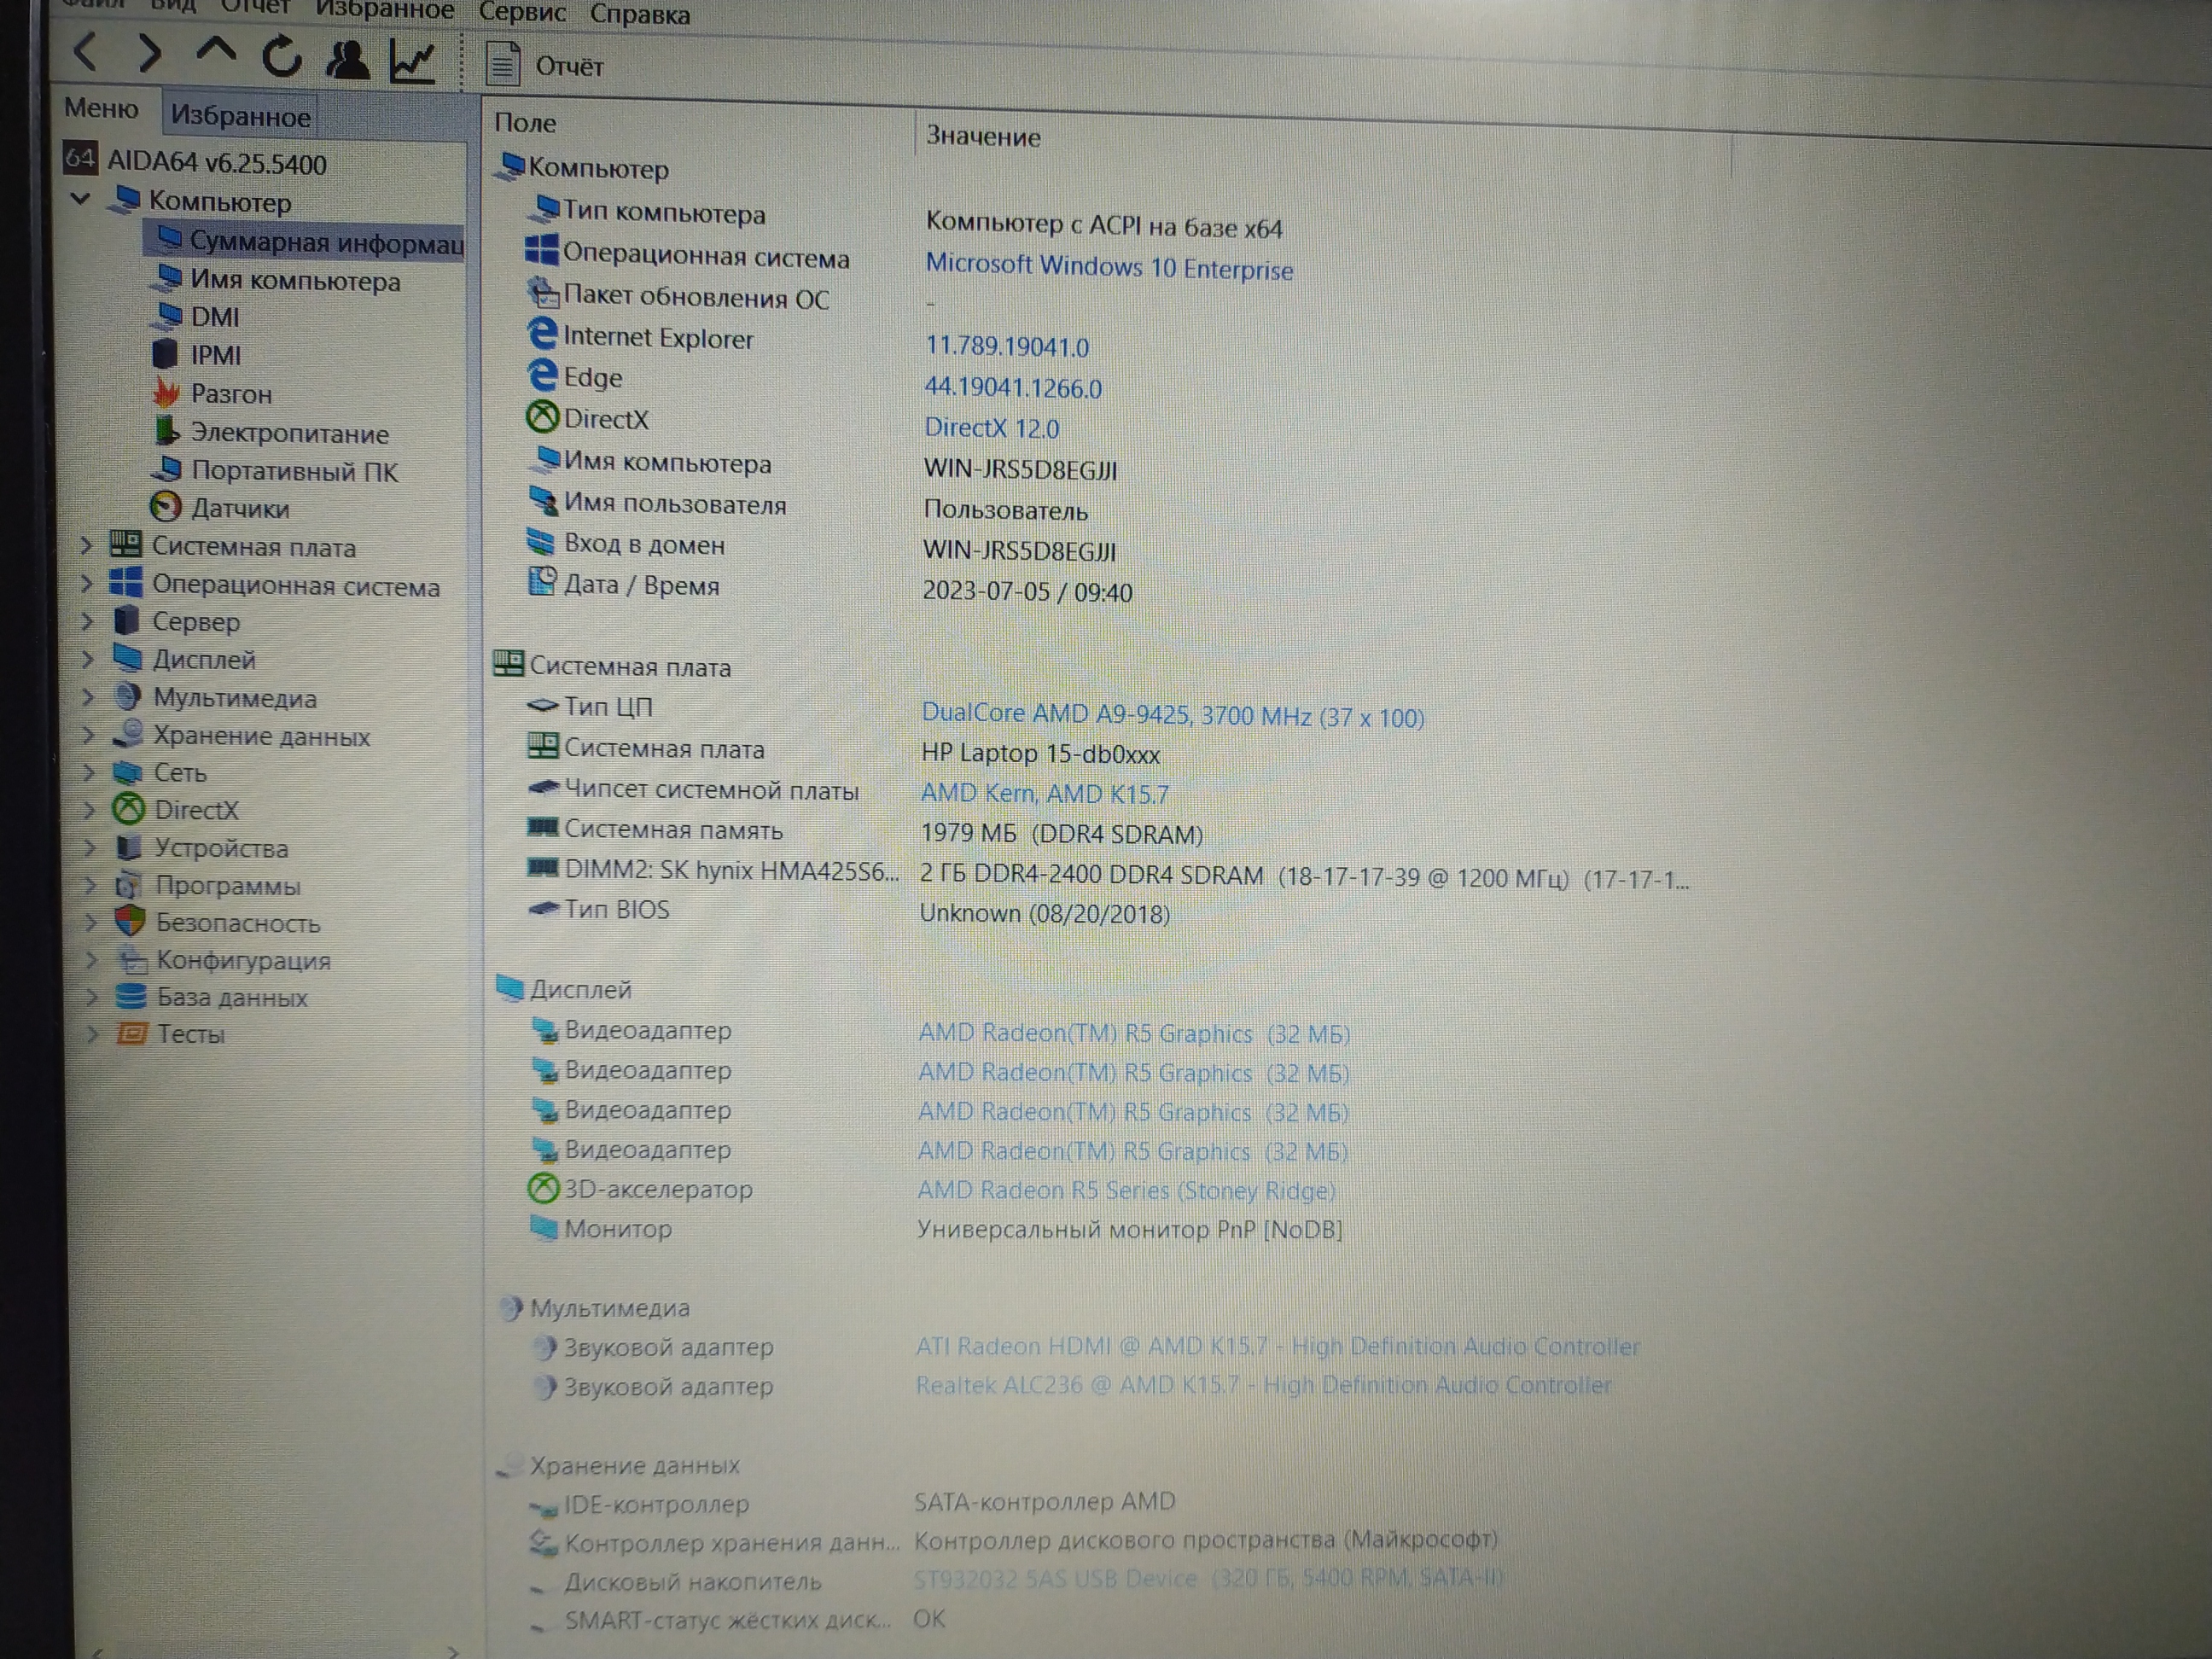Click the Back arrow toolbar icon
The height and width of the screenshot is (1659, 2212).
point(86,51)
